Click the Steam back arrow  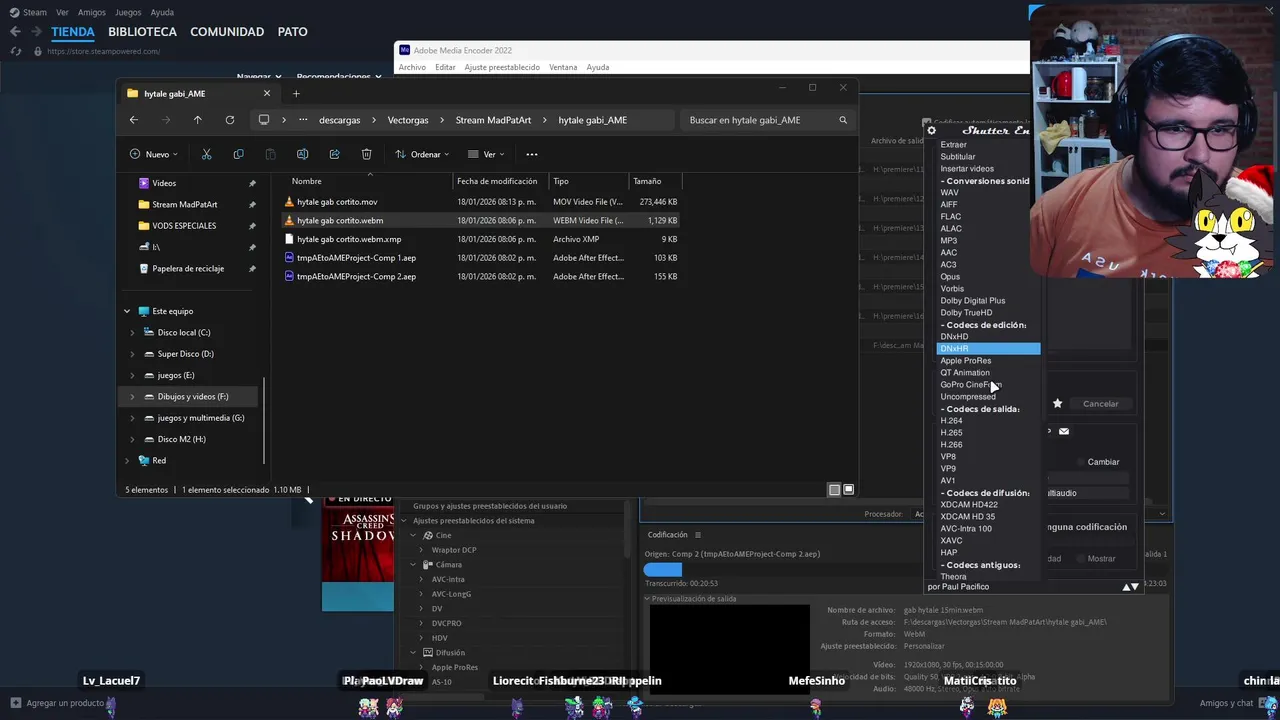tap(15, 32)
